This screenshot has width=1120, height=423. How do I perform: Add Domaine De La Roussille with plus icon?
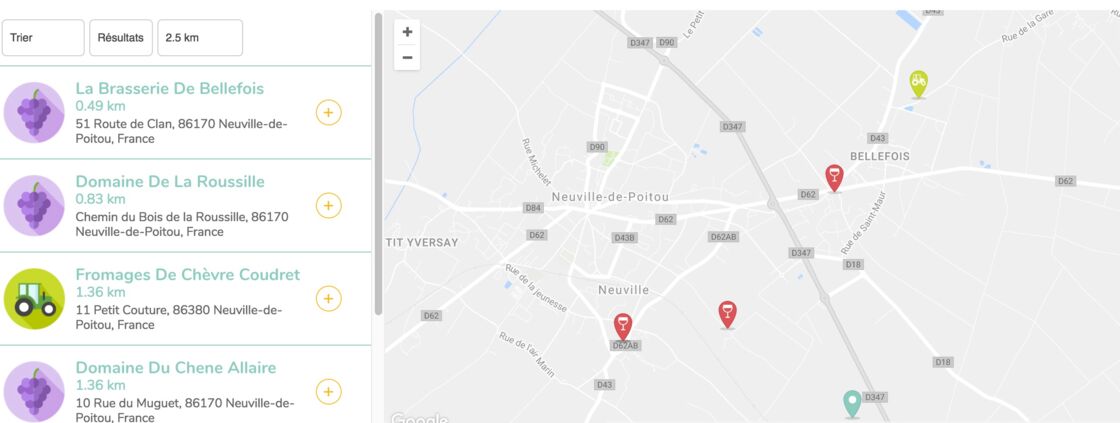(329, 205)
